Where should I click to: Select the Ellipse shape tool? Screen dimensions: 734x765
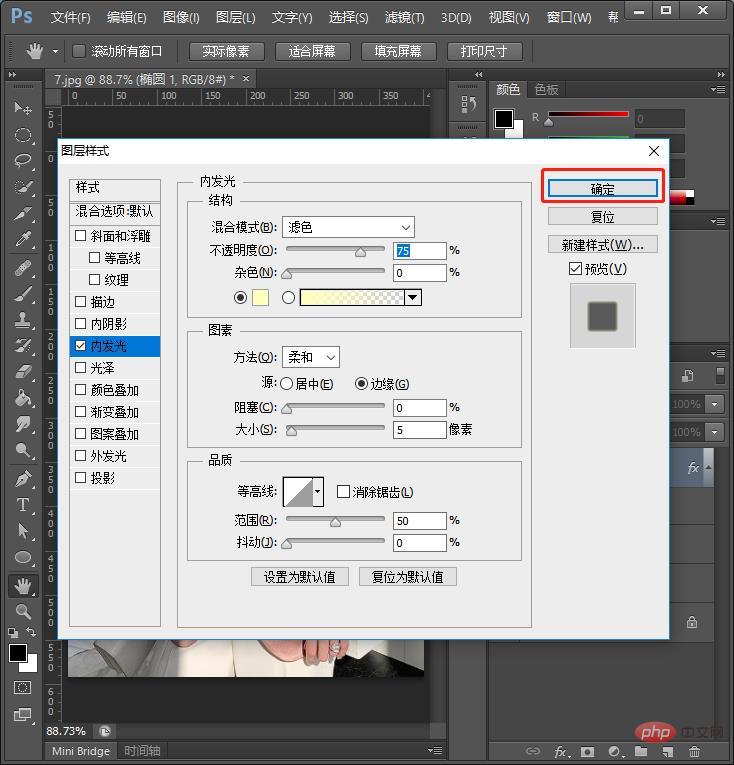22,557
